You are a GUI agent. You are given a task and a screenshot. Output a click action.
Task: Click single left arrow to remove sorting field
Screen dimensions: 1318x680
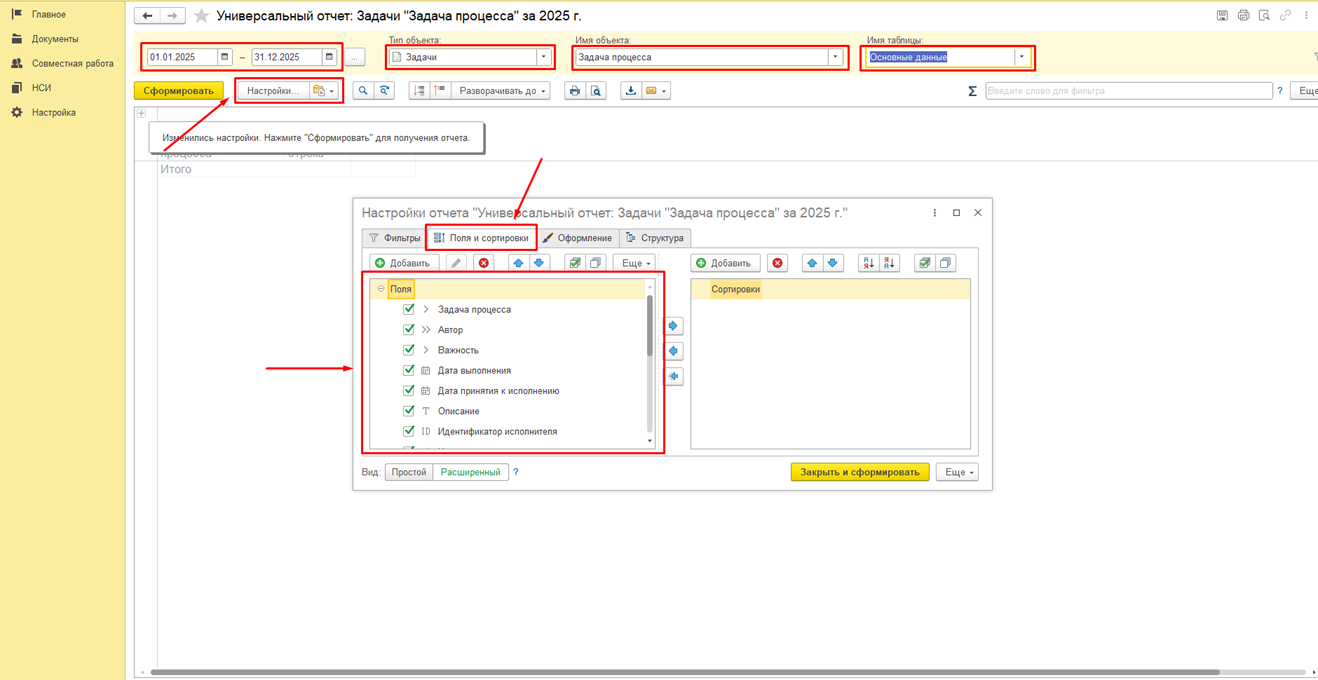674,351
